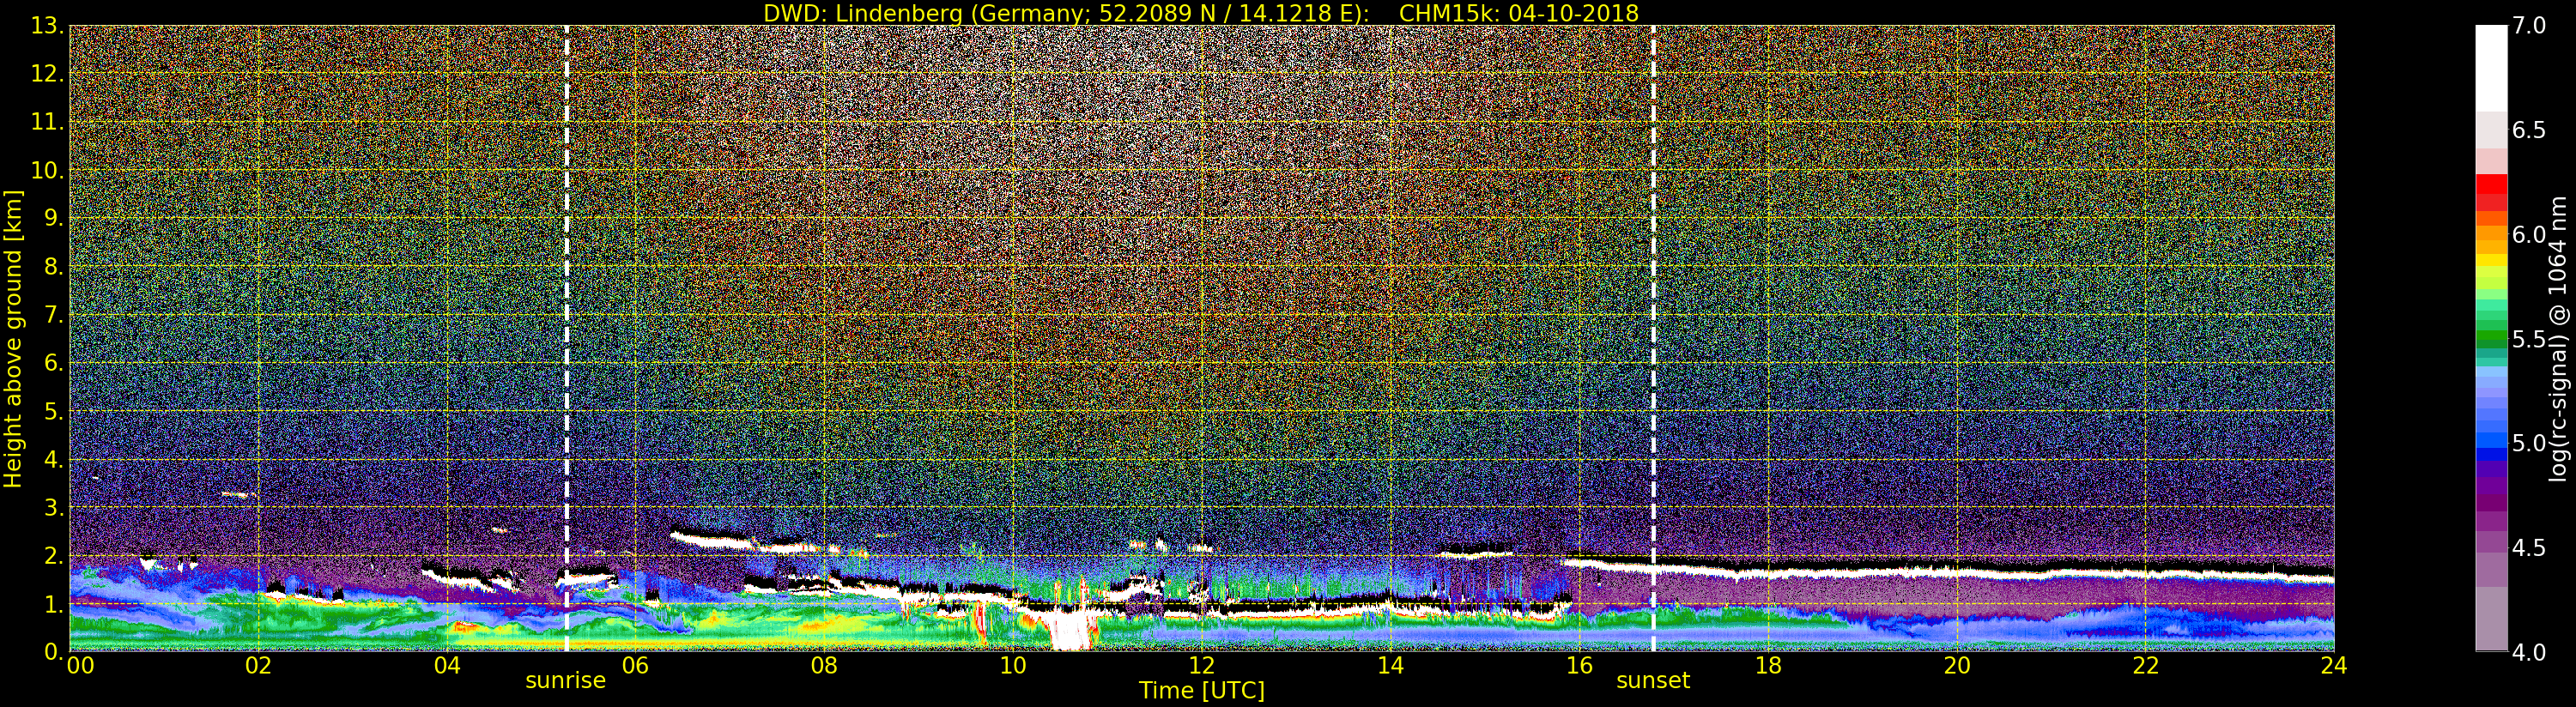
Task: Click the white cloud layer after sunset near 20 UTC
Action: coord(1957,574)
